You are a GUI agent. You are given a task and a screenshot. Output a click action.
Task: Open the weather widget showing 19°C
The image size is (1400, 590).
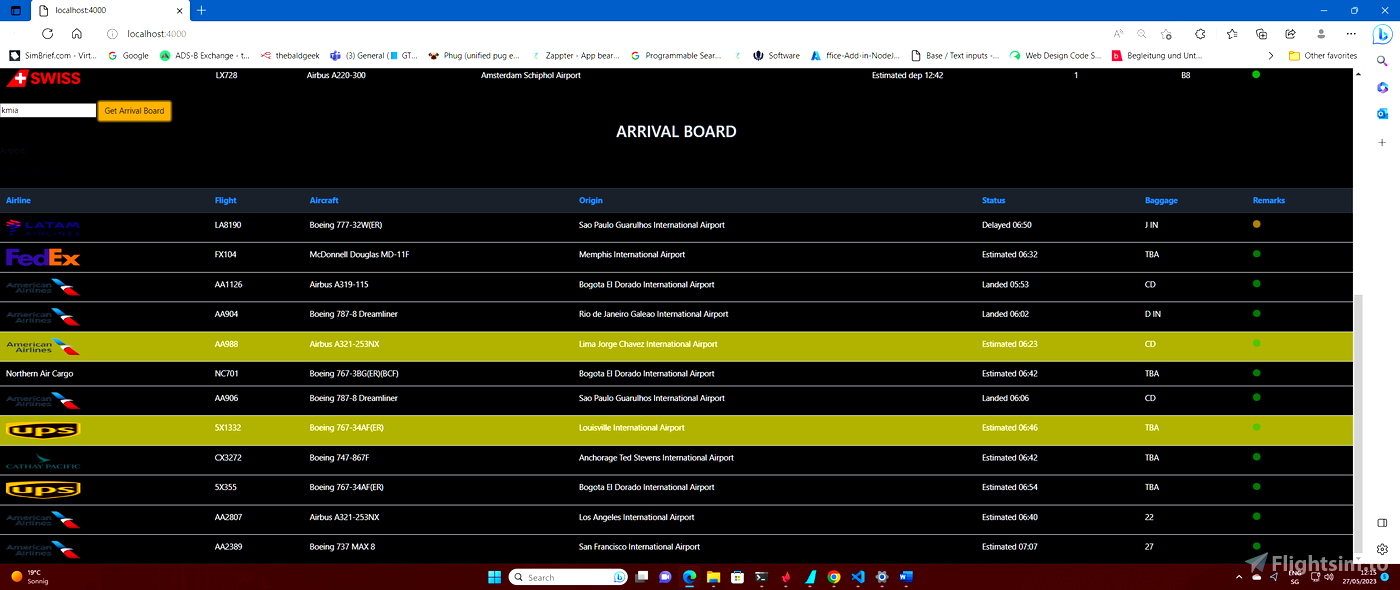30,577
